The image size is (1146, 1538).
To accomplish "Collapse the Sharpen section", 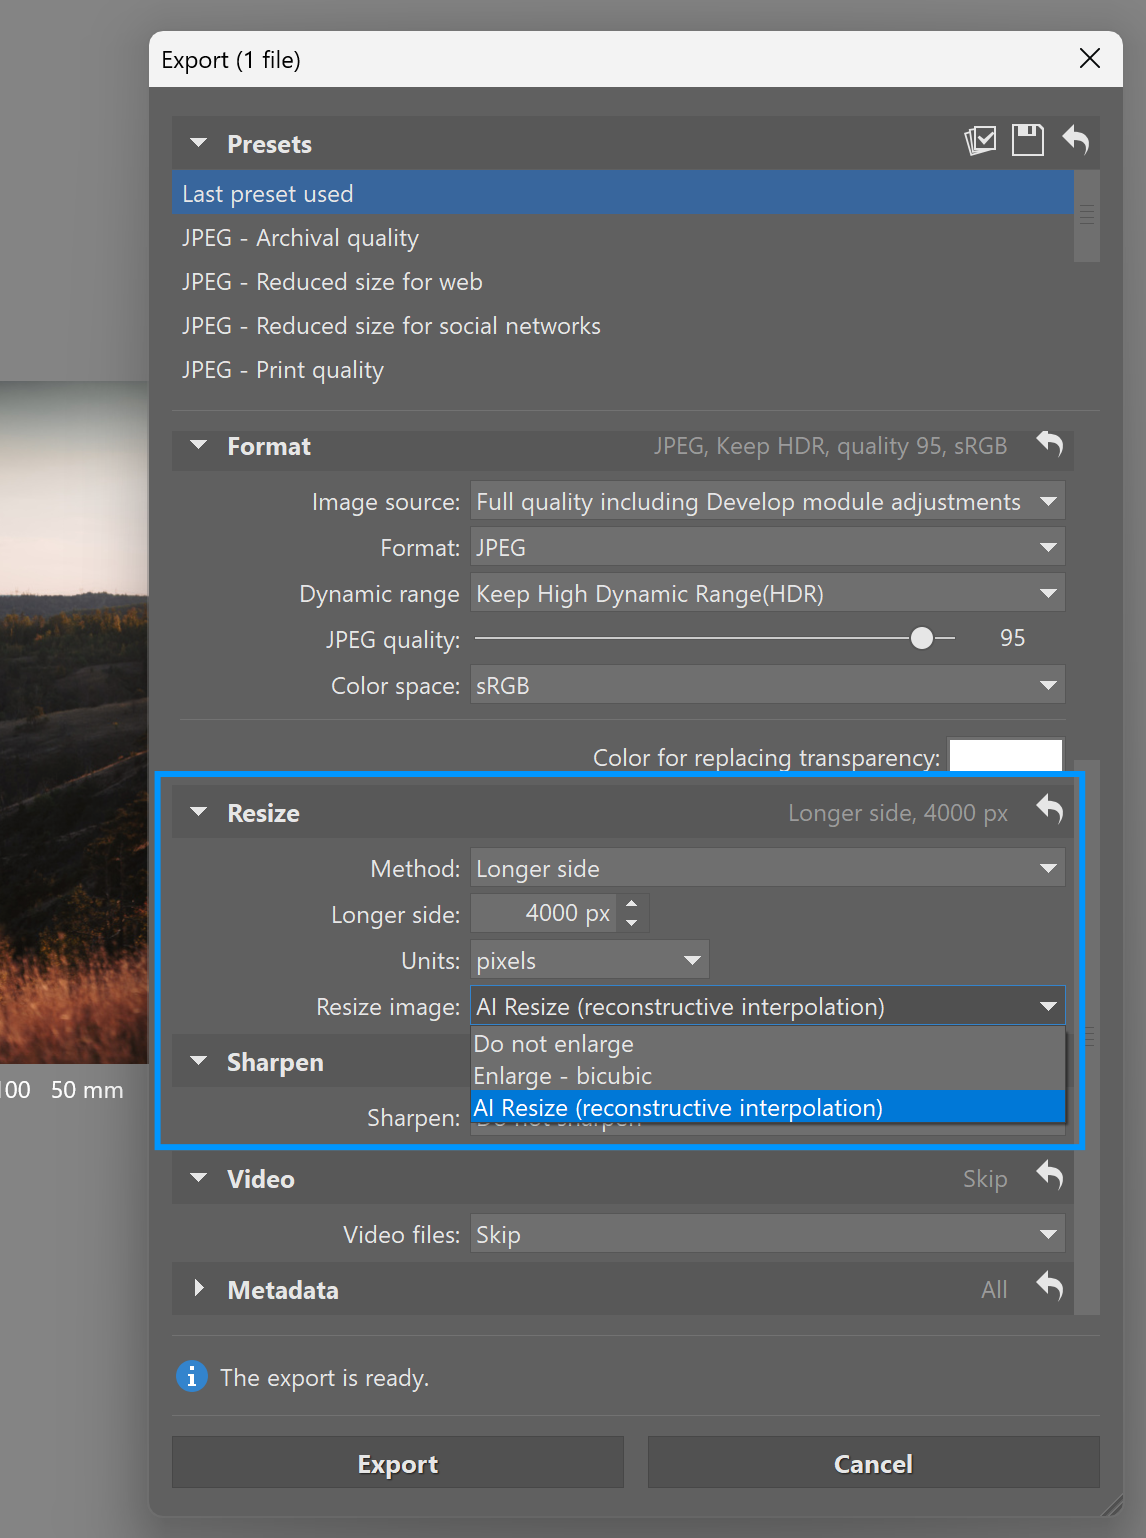I will point(199,1062).
